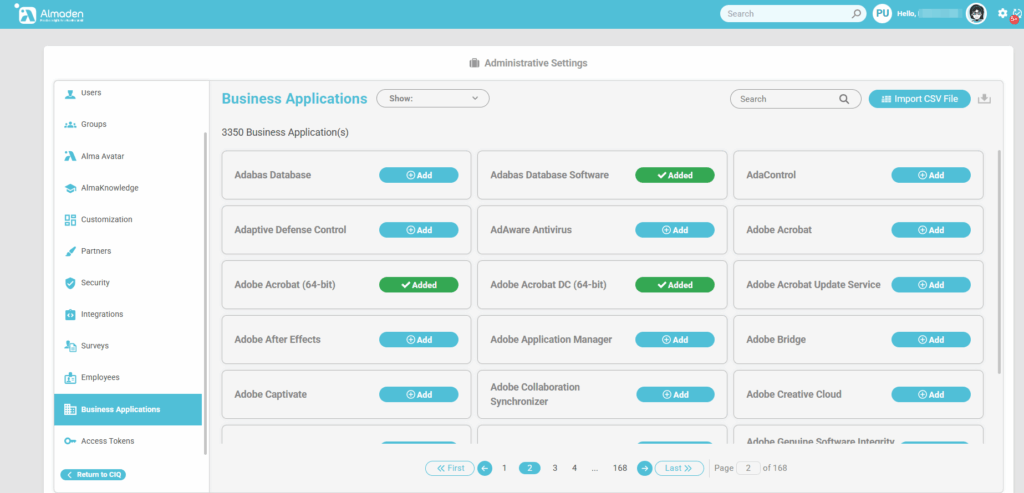Select Integrations in the sidebar

[101, 314]
